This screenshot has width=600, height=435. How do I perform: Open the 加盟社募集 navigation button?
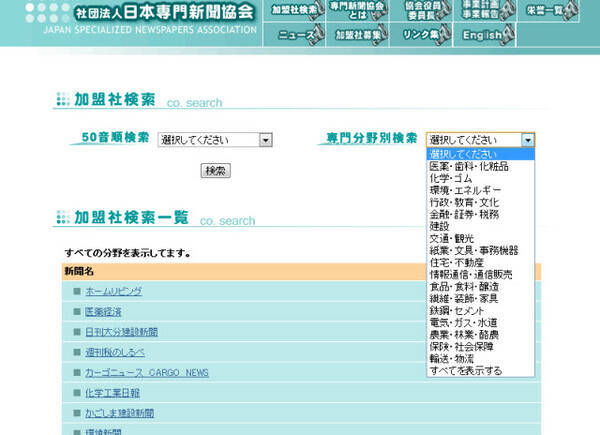[x=358, y=35]
